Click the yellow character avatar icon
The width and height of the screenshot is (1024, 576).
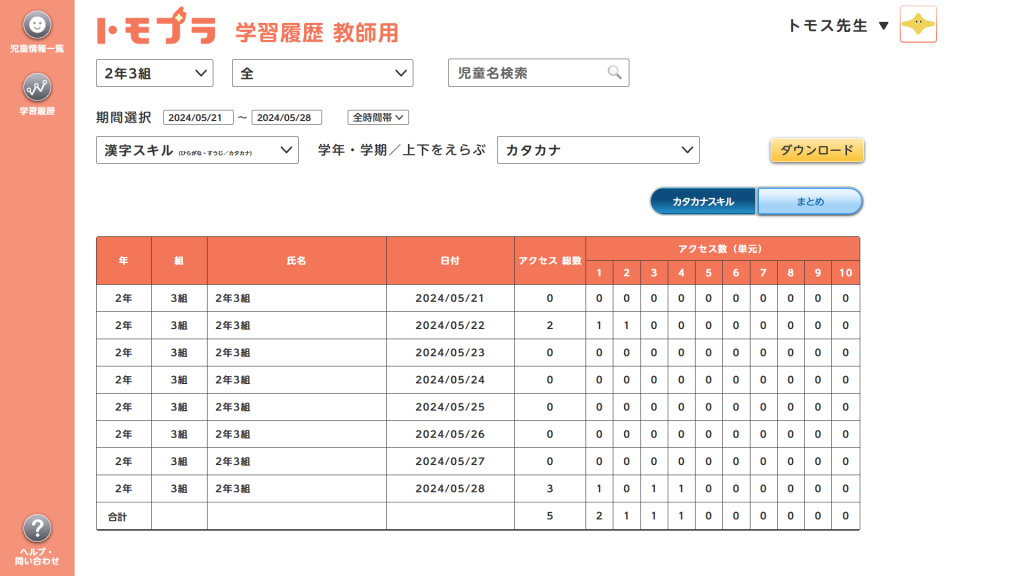tap(918, 24)
